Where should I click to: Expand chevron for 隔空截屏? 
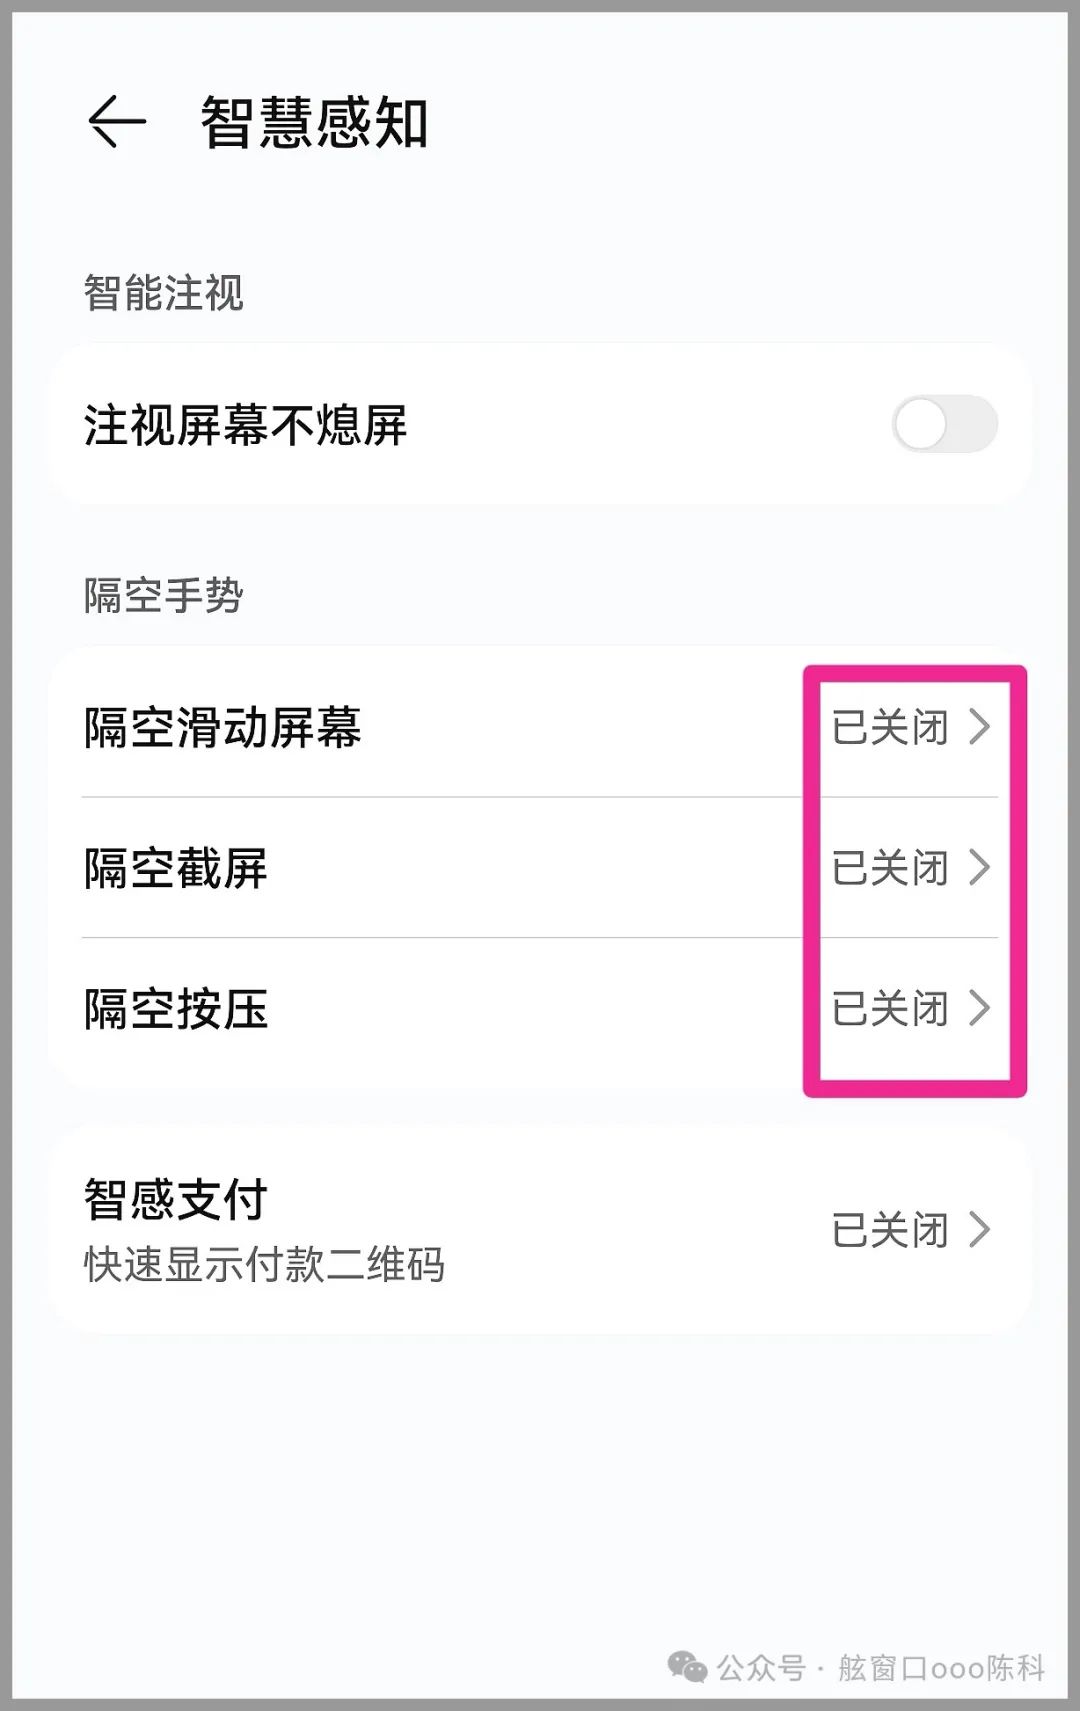pos(980,867)
